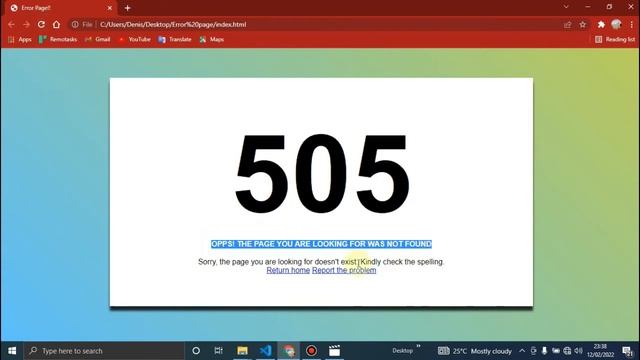This screenshot has height=360, width=640.
Task: Click the large 505 error number
Action: [322, 174]
